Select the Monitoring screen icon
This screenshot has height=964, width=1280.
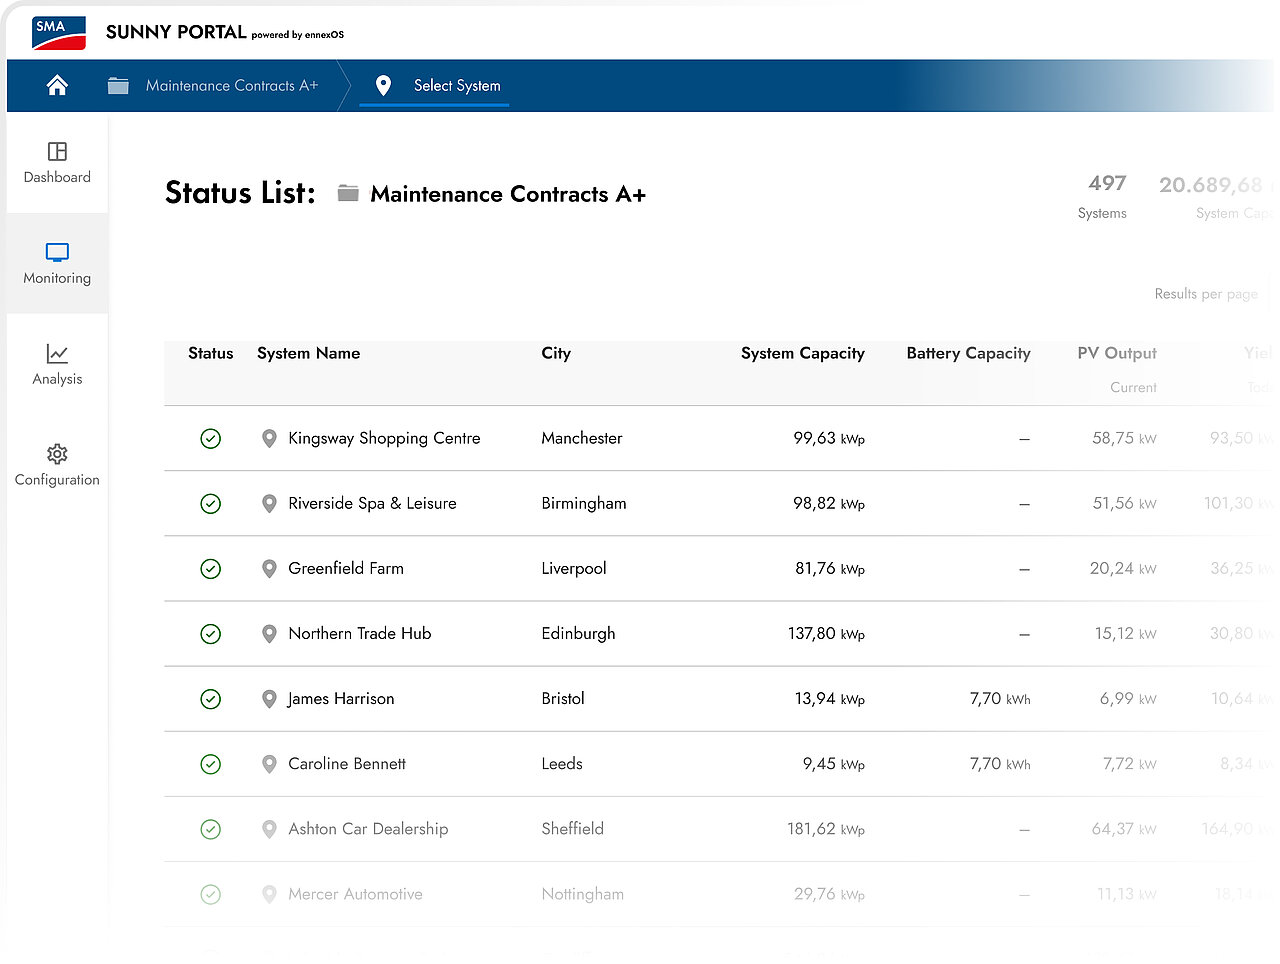point(57,252)
